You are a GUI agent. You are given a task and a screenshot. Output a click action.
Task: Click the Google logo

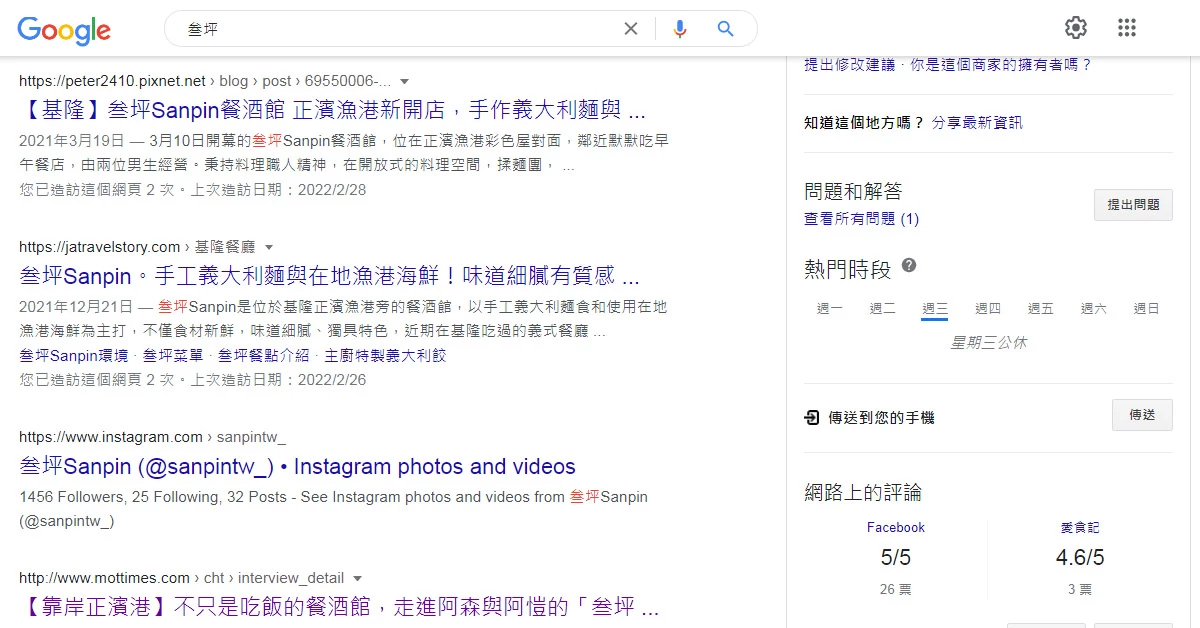(x=64, y=30)
